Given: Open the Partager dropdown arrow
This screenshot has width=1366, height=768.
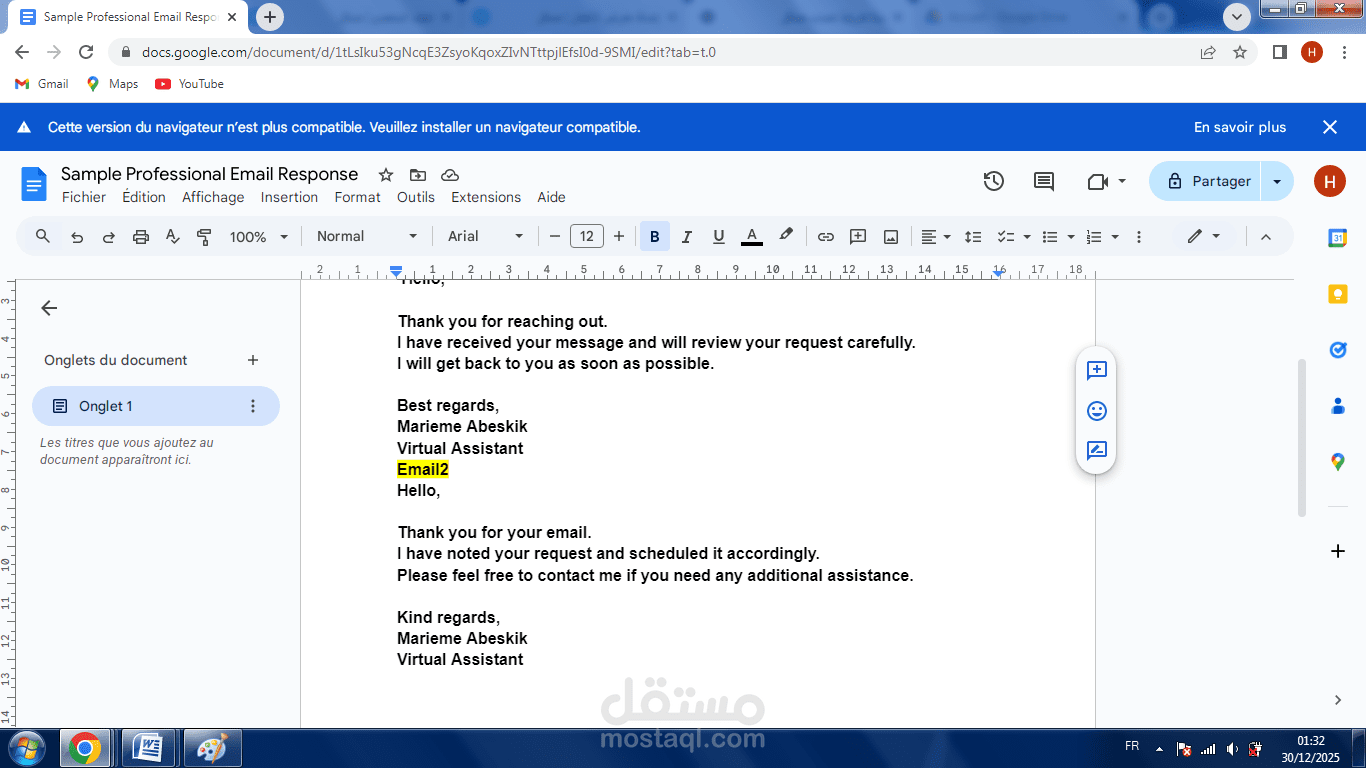Looking at the screenshot, I should tap(1277, 181).
